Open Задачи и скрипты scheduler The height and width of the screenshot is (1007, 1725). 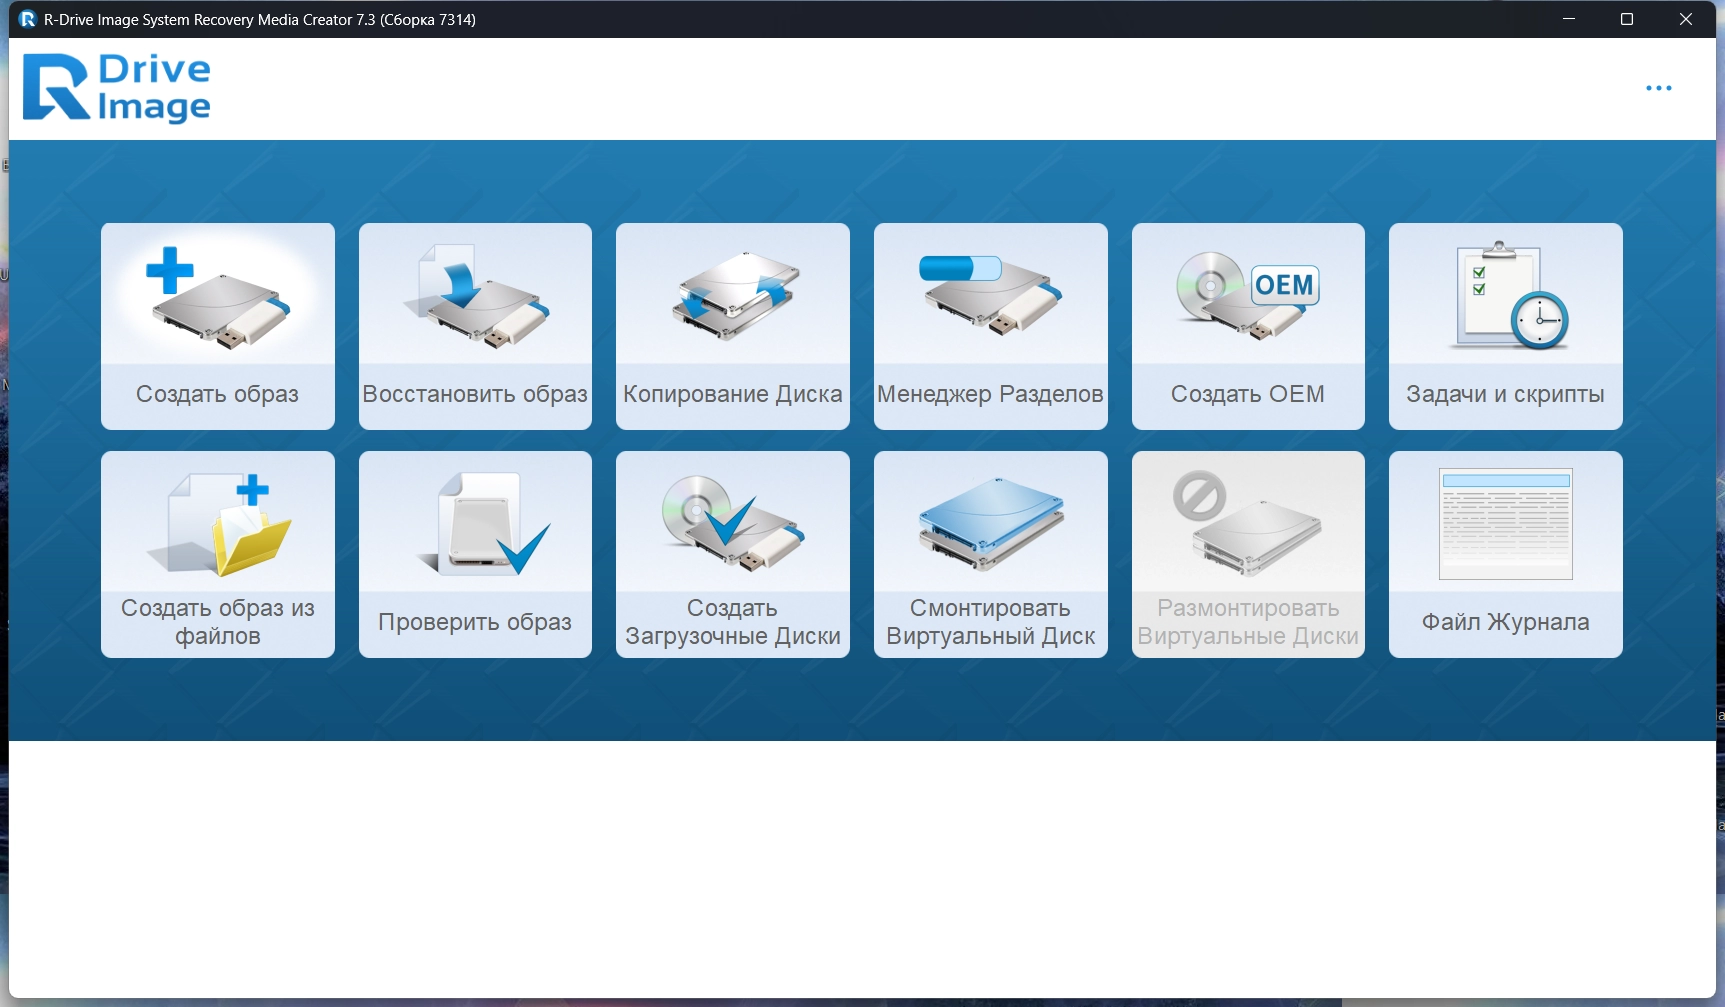[1506, 326]
